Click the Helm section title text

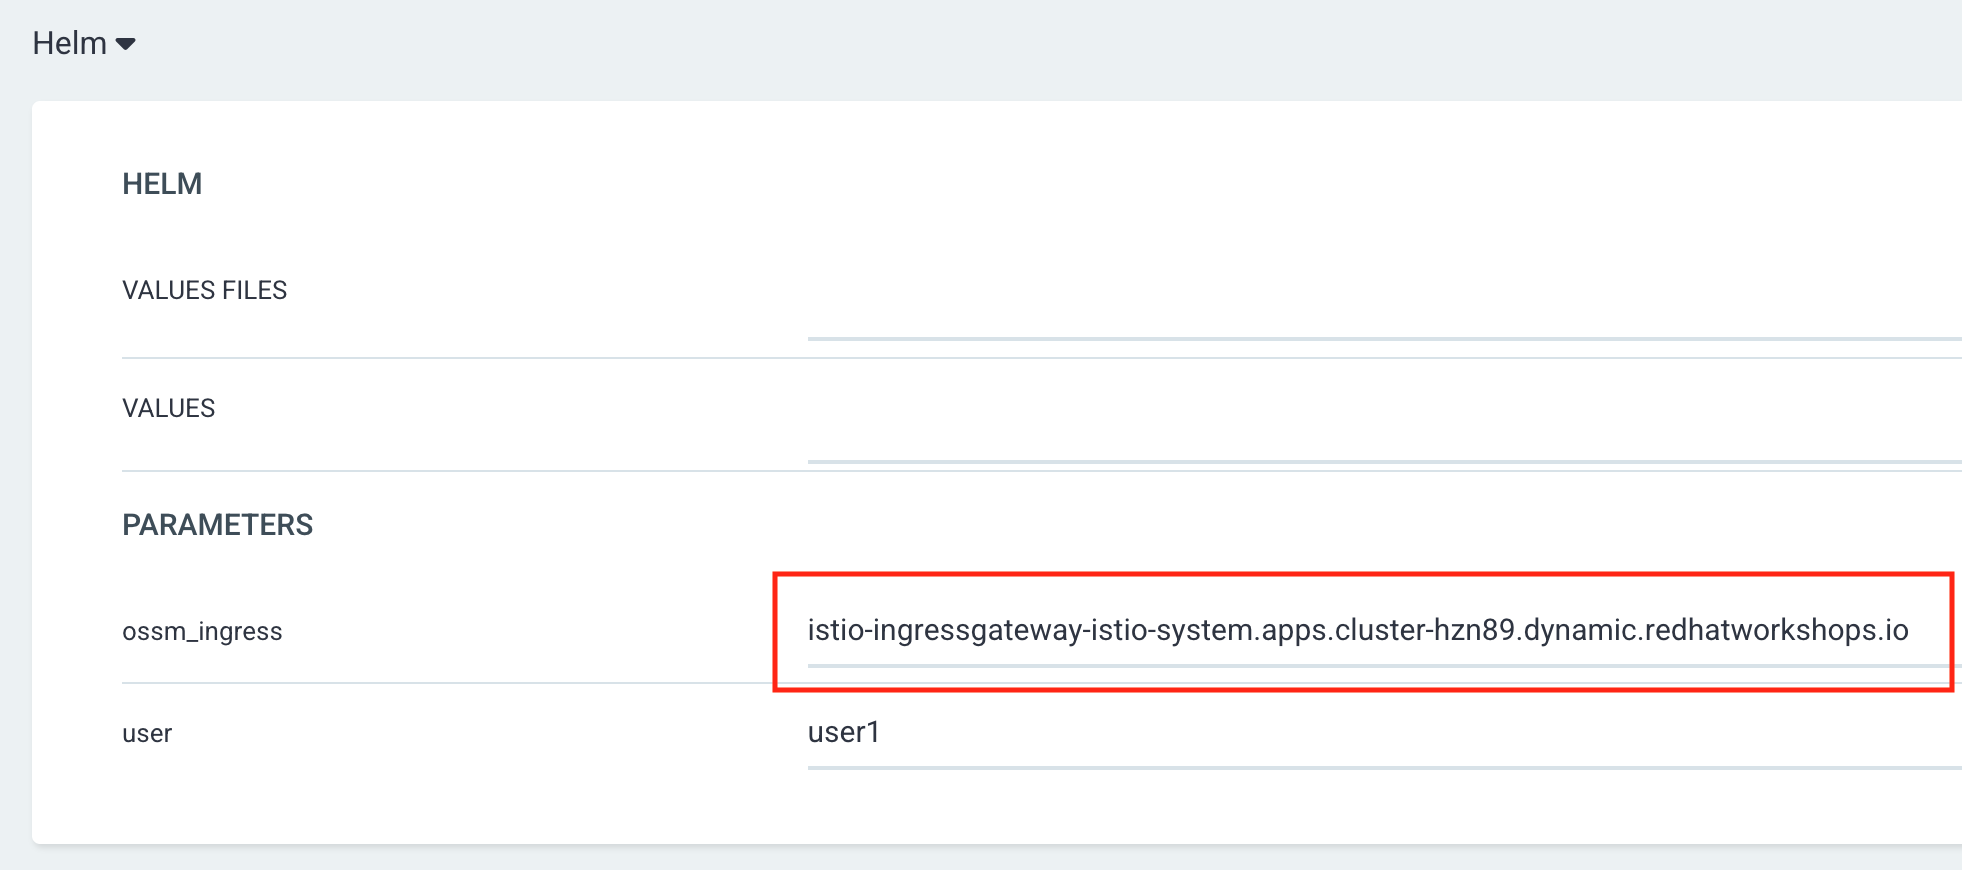(x=69, y=43)
